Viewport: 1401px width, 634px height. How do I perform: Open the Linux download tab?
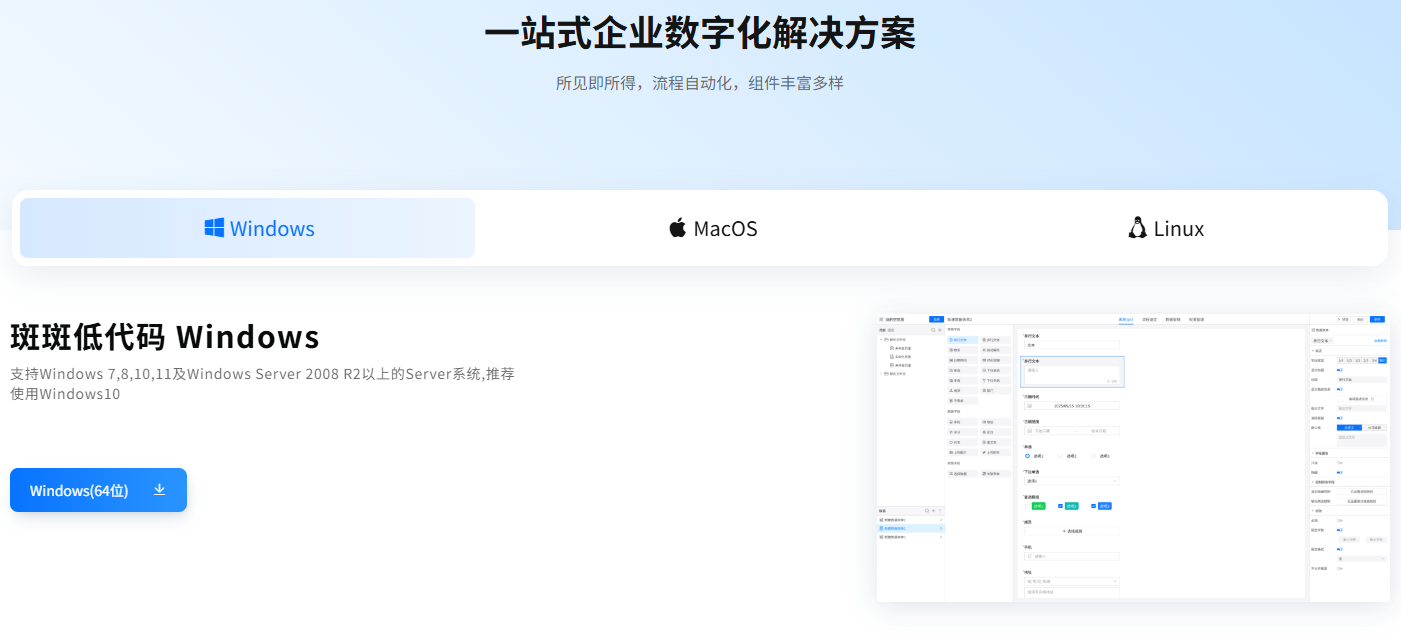[x=1165, y=228]
